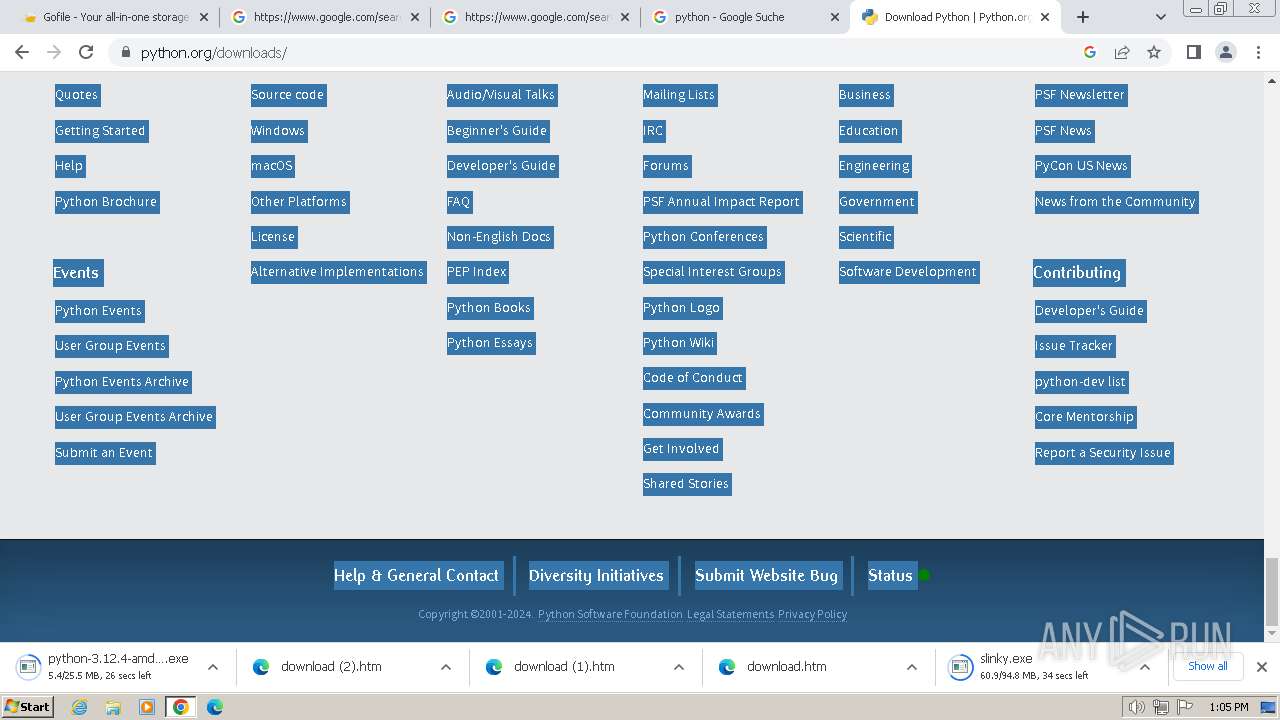Screen dimensions: 1280x720
Task: Open Python Software Foundation footer link
Action: [610, 614]
